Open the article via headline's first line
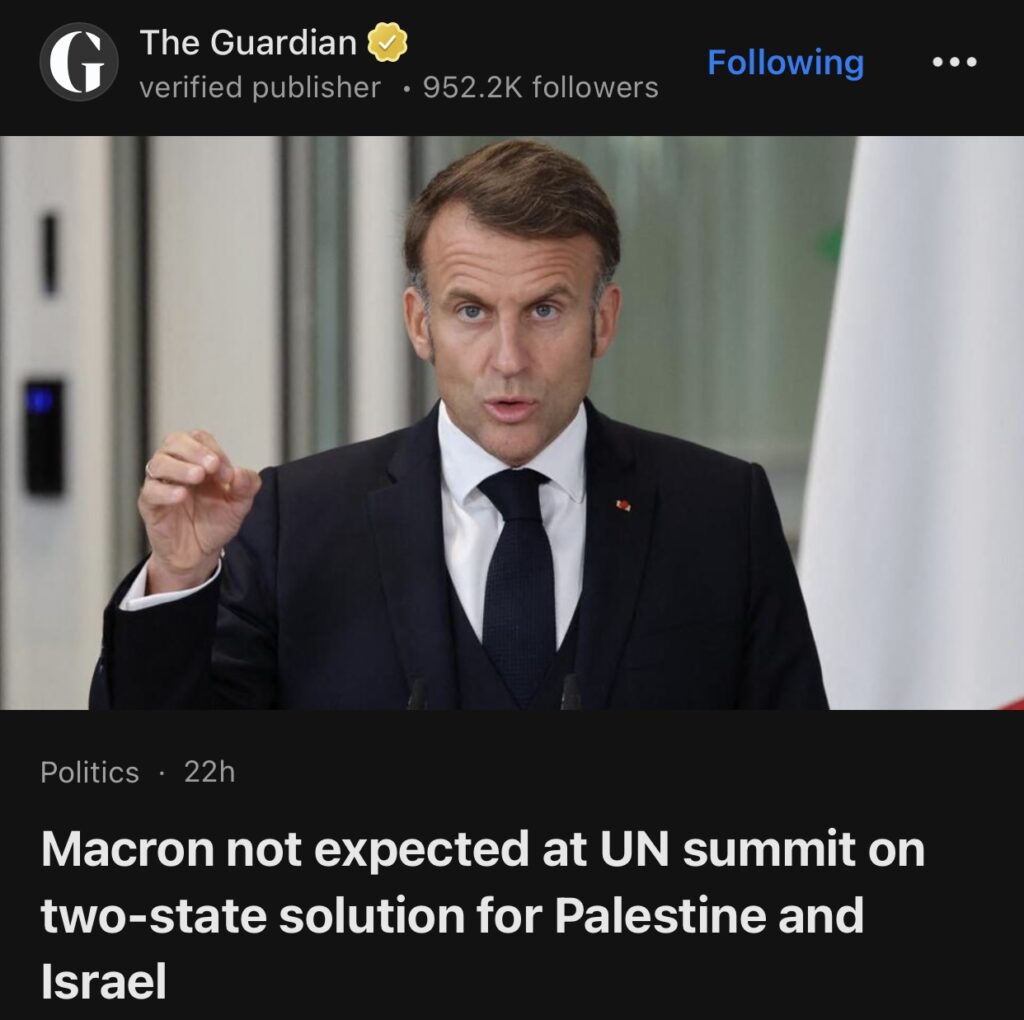Screen dimensions: 1024x1020 [482, 850]
